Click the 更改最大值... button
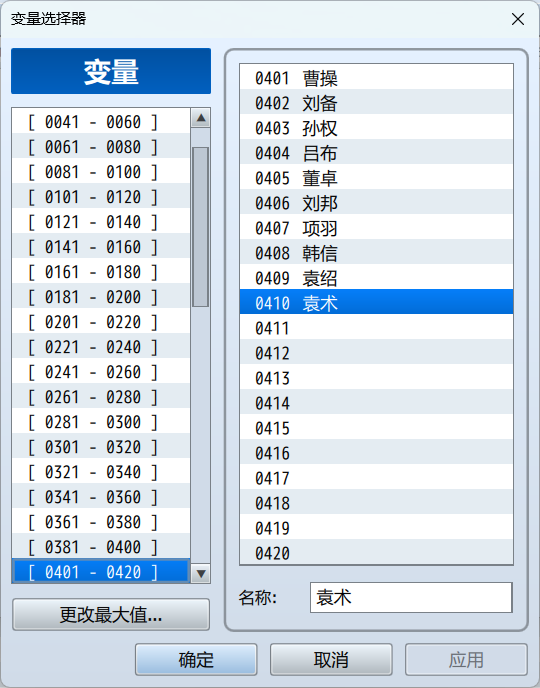540x688 pixels. tap(111, 614)
